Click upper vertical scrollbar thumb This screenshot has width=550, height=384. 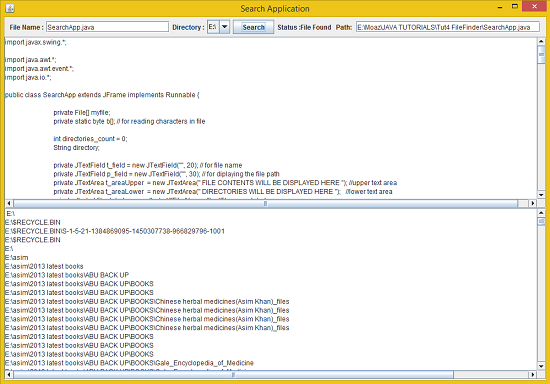click(x=541, y=55)
